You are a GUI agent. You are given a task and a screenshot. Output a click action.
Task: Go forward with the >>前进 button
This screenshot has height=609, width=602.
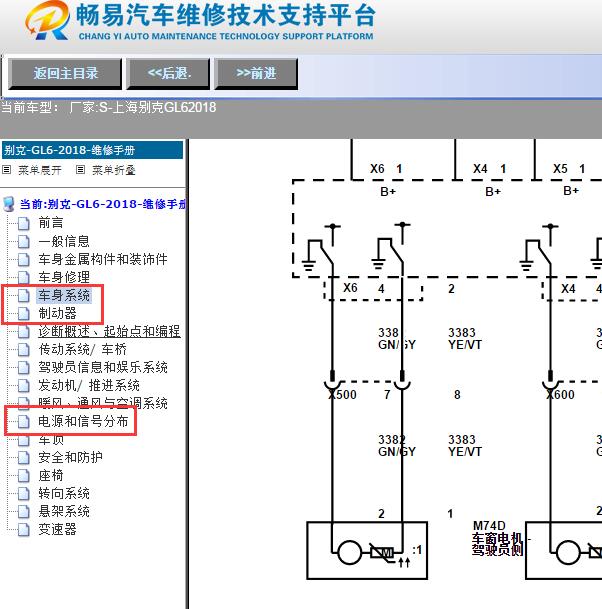coord(256,74)
